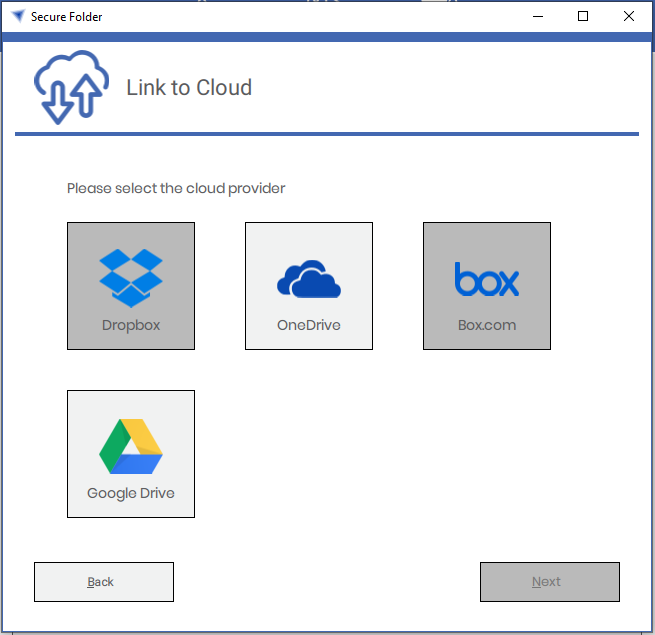Image resolution: width=655 pixels, height=635 pixels.
Task: Select Google Drive provider tile
Action: point(131,454)
